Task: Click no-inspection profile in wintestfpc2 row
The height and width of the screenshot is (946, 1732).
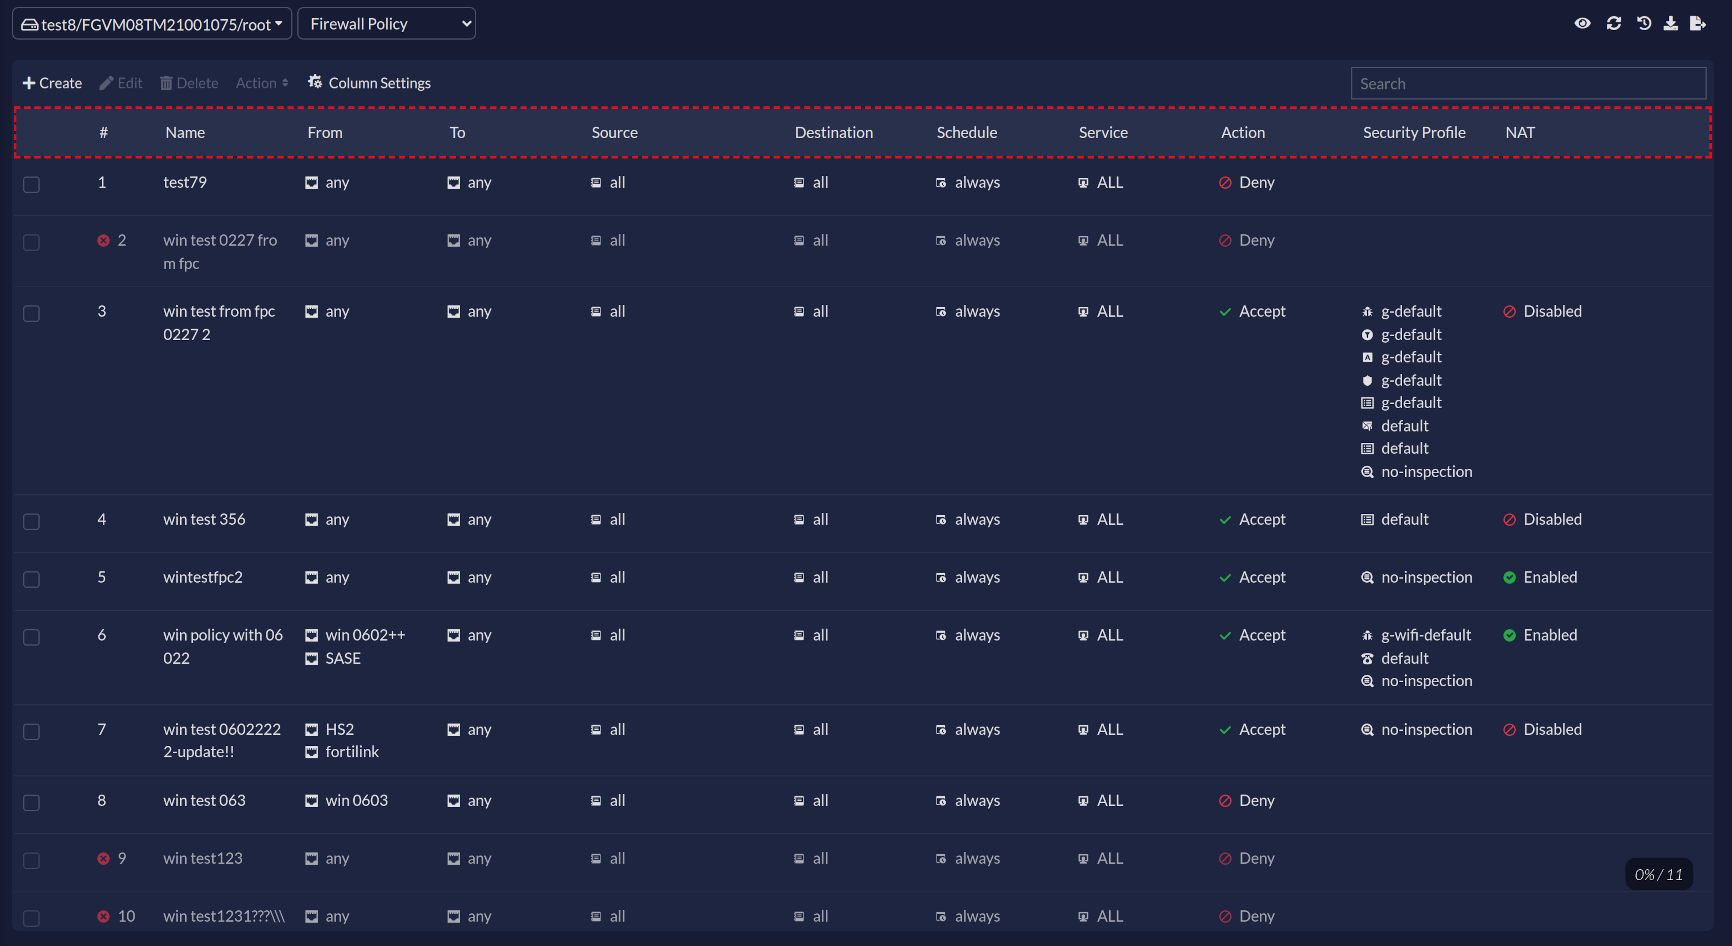Action: pos(1427,577)
